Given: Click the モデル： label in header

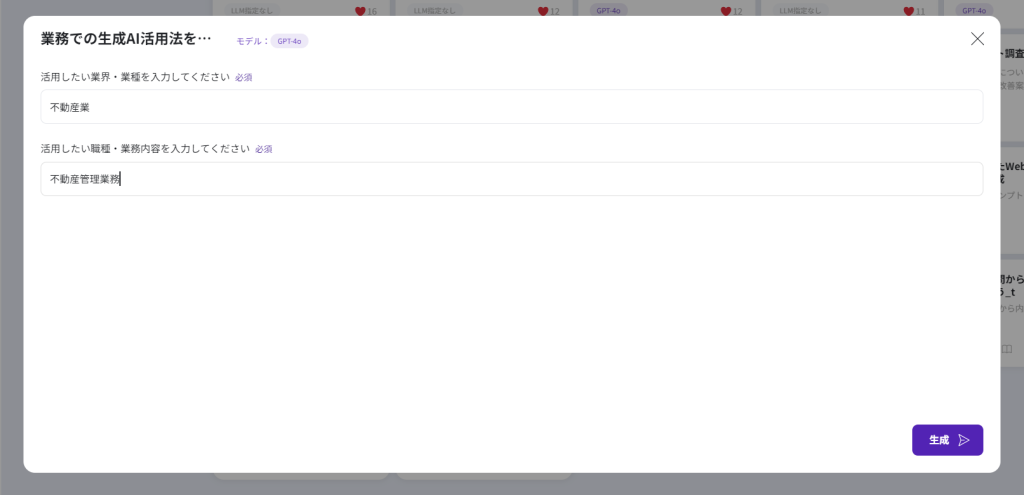Looking at the screenshot, I should coord(252,41).
